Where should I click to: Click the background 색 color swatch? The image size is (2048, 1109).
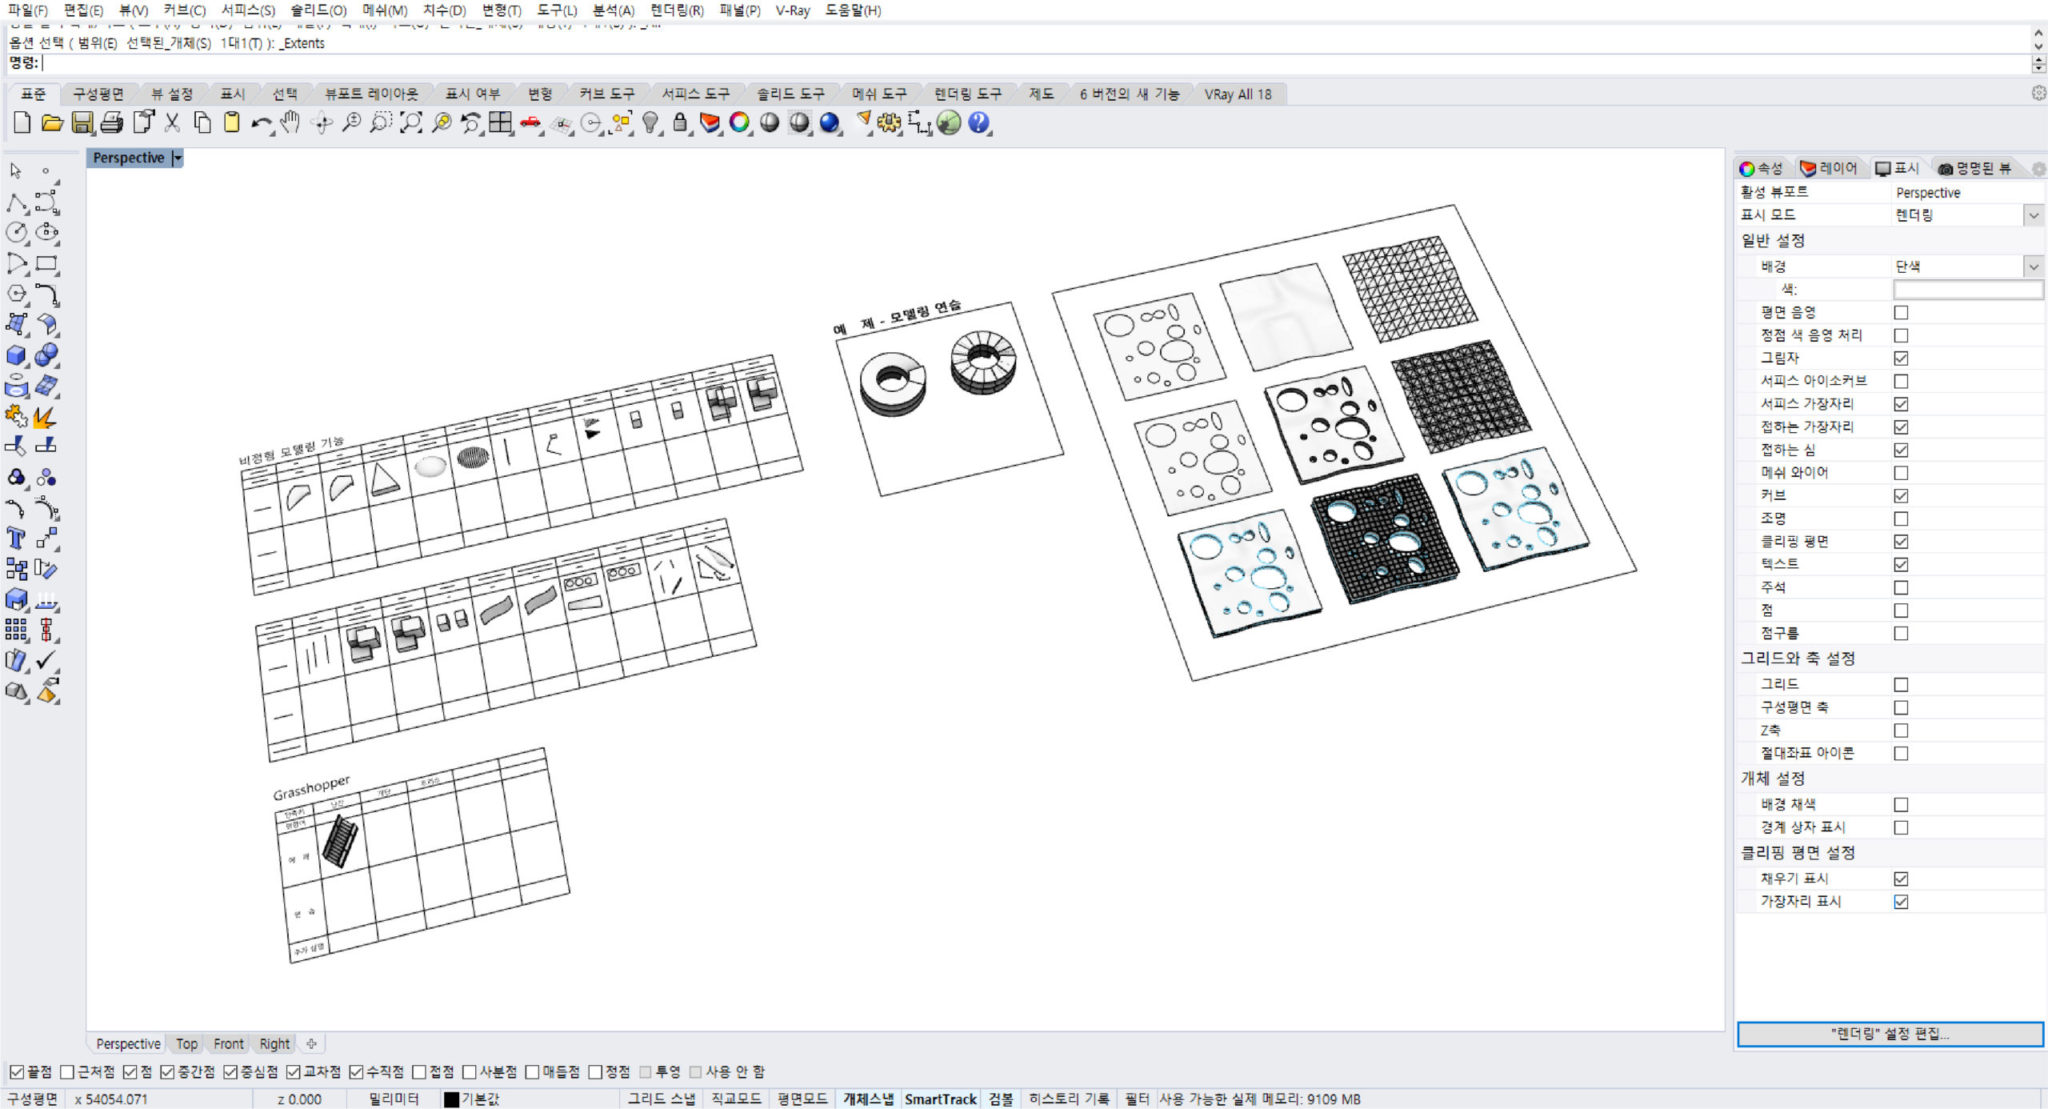[1967, 290]
